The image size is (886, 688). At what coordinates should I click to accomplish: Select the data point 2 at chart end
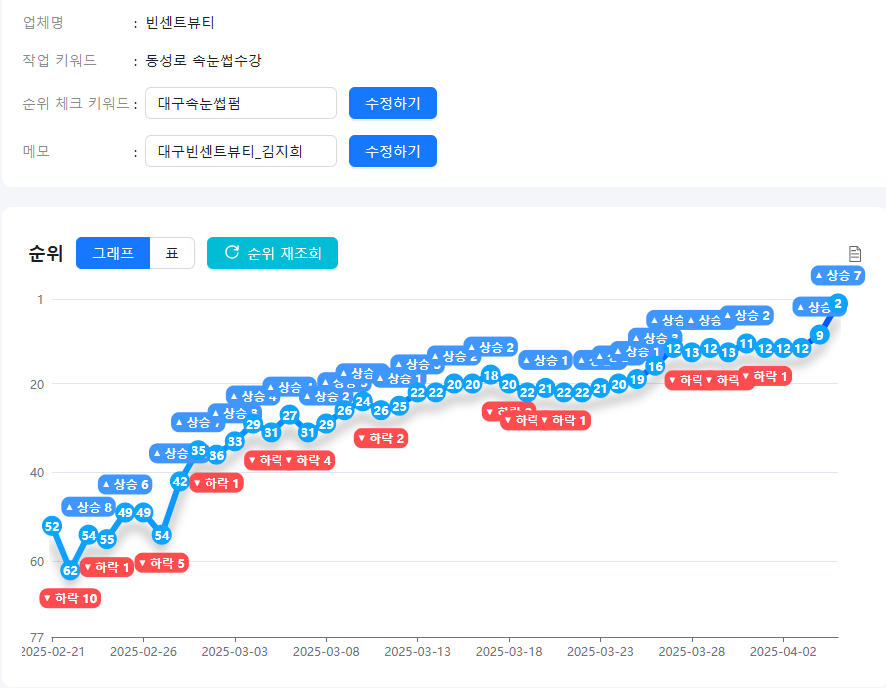pyautogui.click(x=837, y=304)
